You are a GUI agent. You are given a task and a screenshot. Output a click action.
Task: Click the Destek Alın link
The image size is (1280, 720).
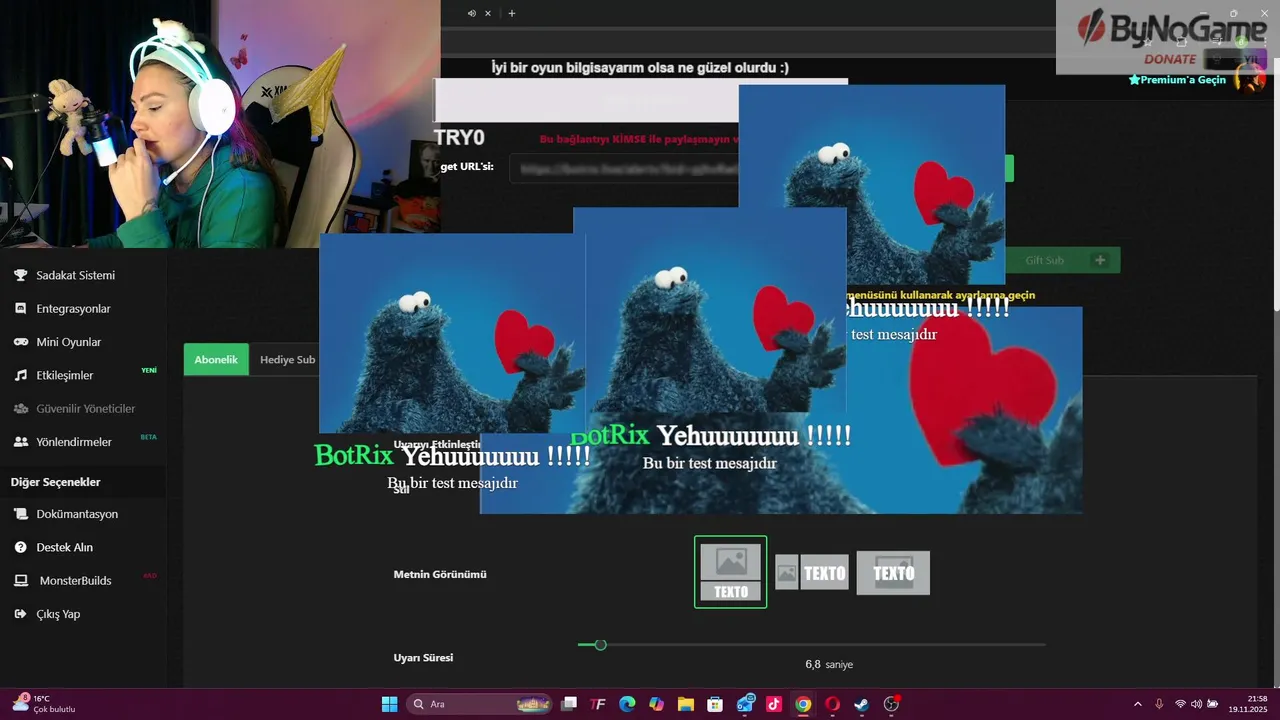65,547
